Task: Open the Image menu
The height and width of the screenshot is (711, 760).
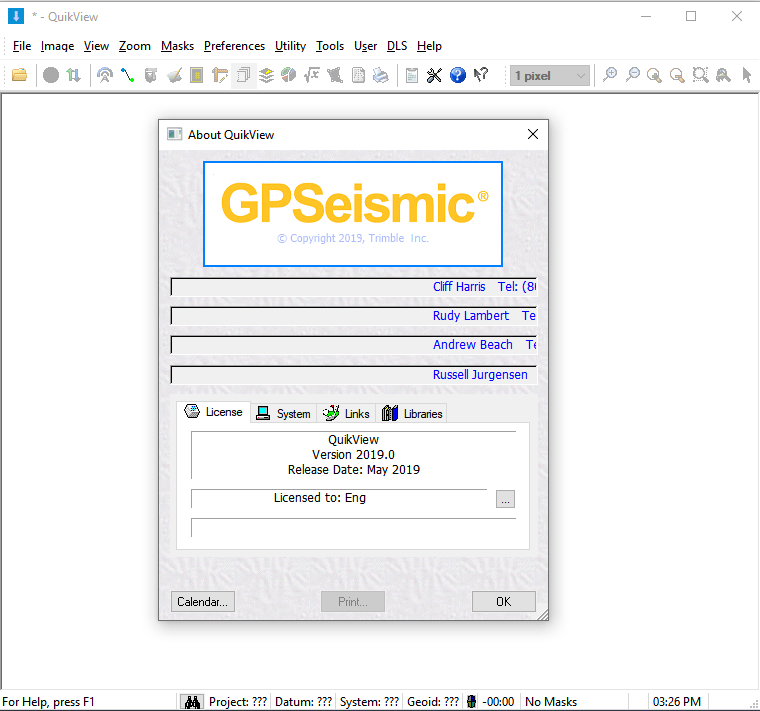Action: coord(57,46)
